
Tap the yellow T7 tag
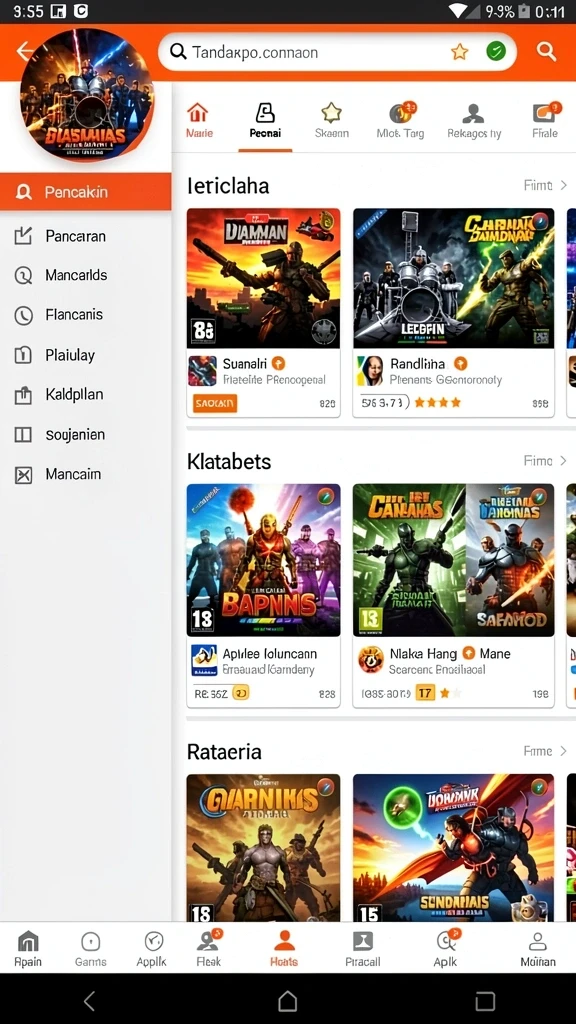click(425, 694)
